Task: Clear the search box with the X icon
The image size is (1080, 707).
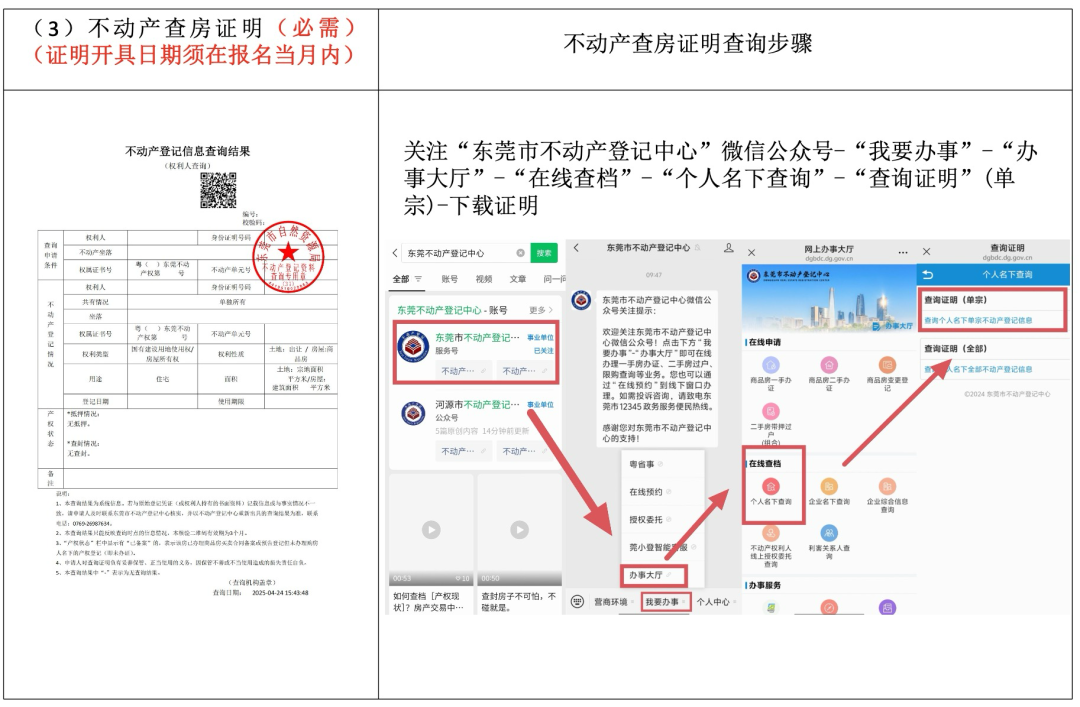Action: point(520,253)
